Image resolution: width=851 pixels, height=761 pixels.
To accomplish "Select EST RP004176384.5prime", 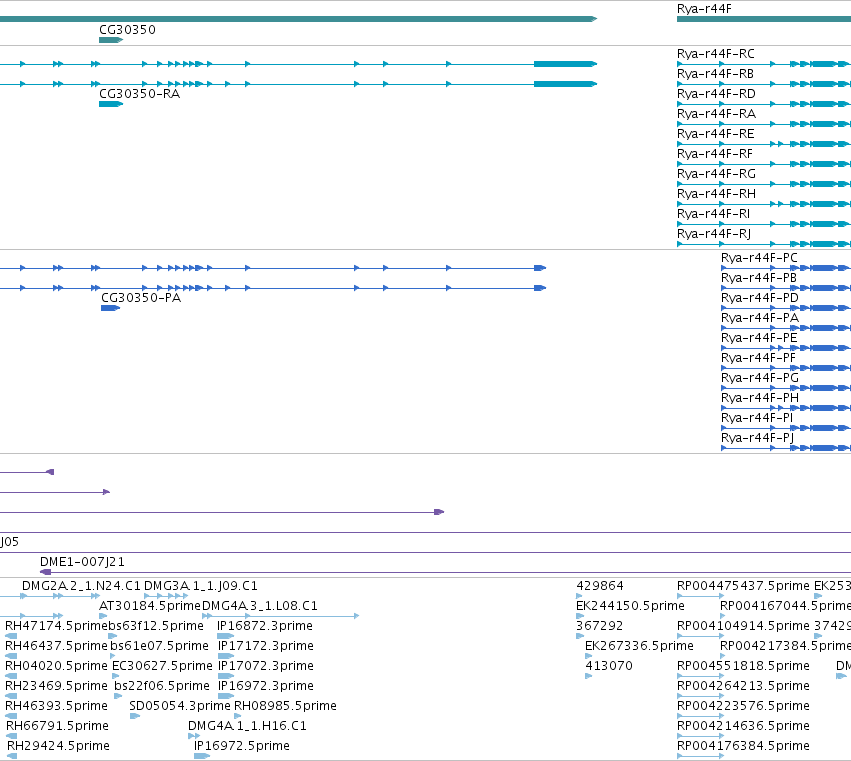I will pyautogui.click(x=743, y=746).
